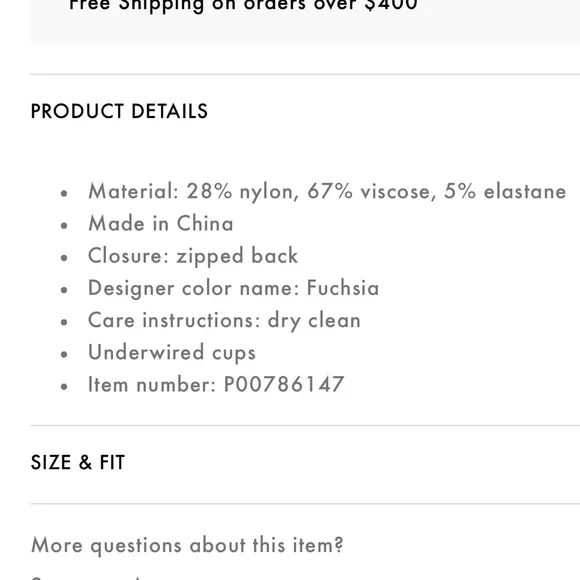Click More questions about this item?
Viewport: 580px width, 580px height.
click(188, 545)
